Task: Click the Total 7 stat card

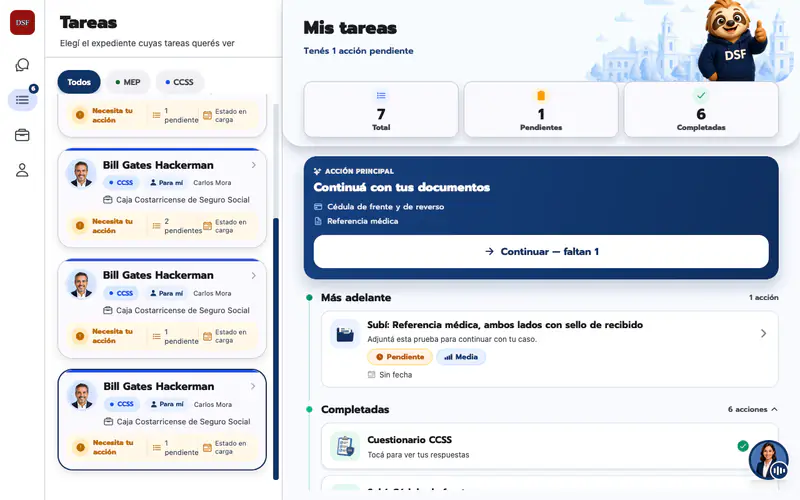Action: click(x=381, y=109)
